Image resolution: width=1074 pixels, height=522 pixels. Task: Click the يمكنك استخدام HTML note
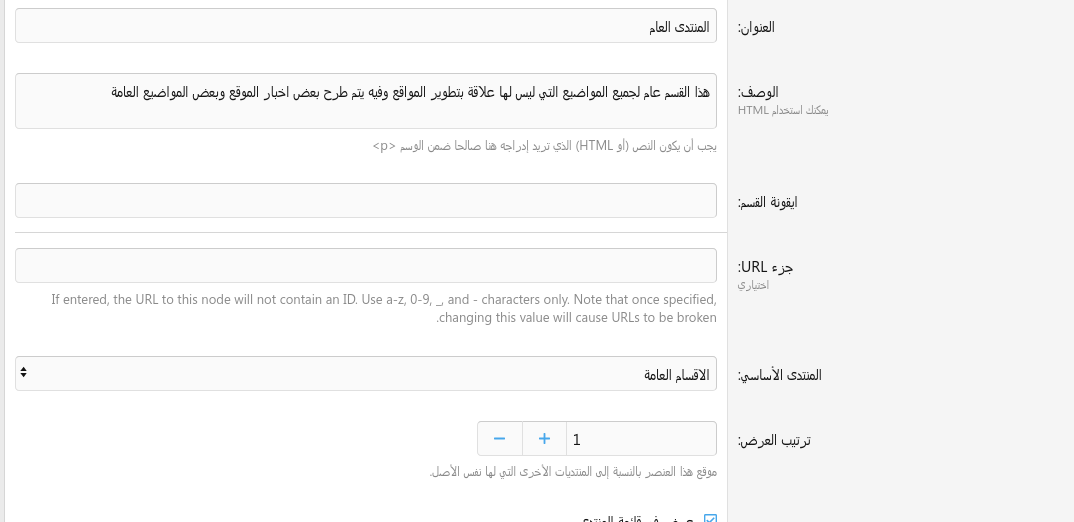point(783,110)
